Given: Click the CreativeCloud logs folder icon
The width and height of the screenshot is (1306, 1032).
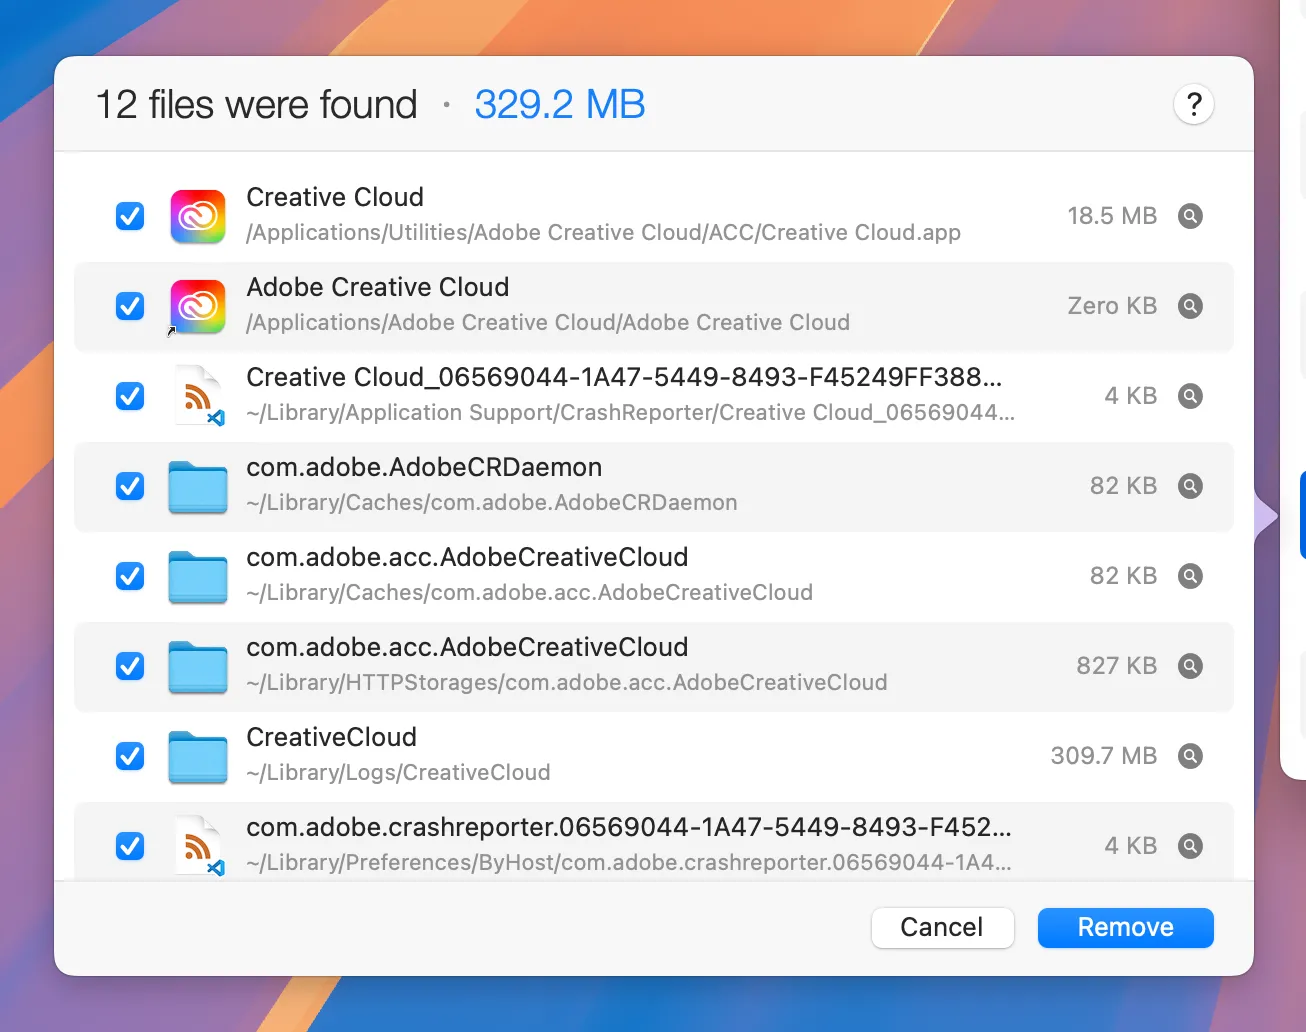Looking at the screenshot, I should click(197, 756).
